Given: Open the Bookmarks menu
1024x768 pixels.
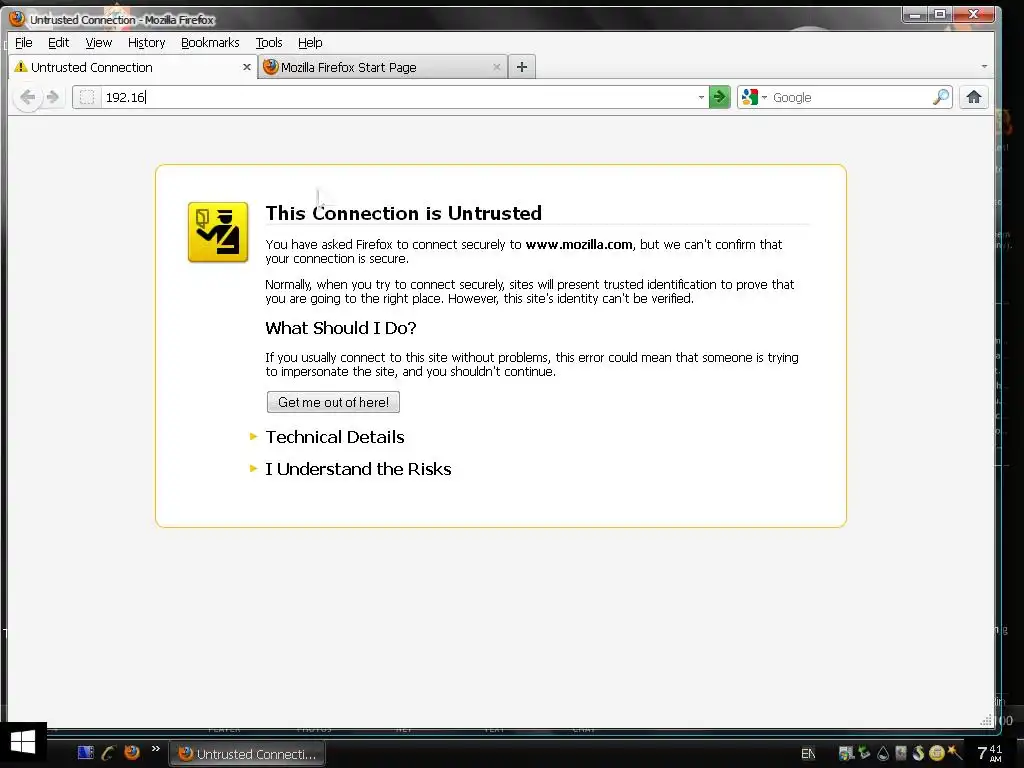Looking at the screenshot, I should point(210,42).
